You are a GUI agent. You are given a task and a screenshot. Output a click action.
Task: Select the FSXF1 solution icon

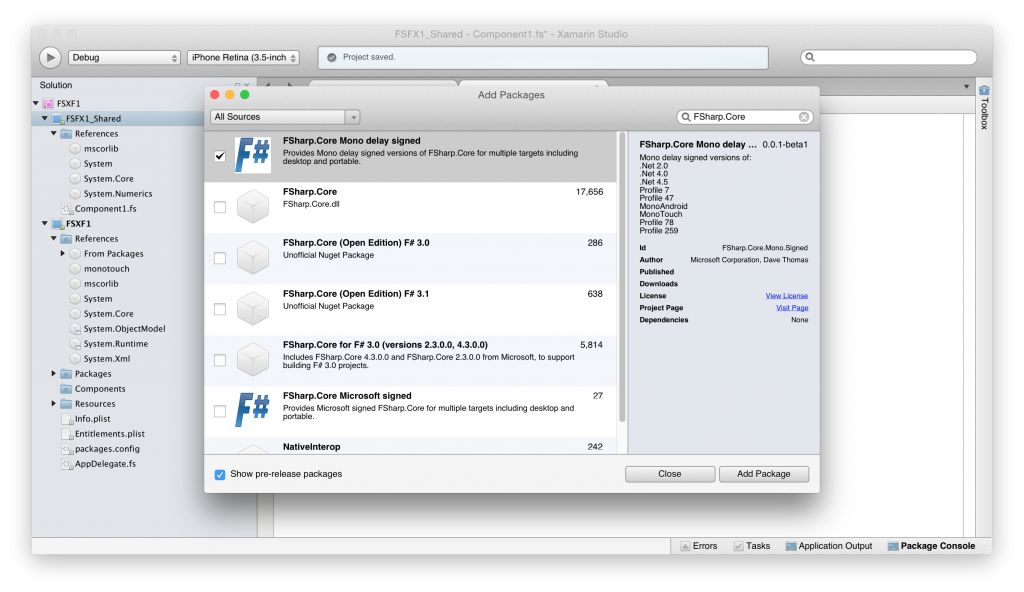tap(48, 103)
